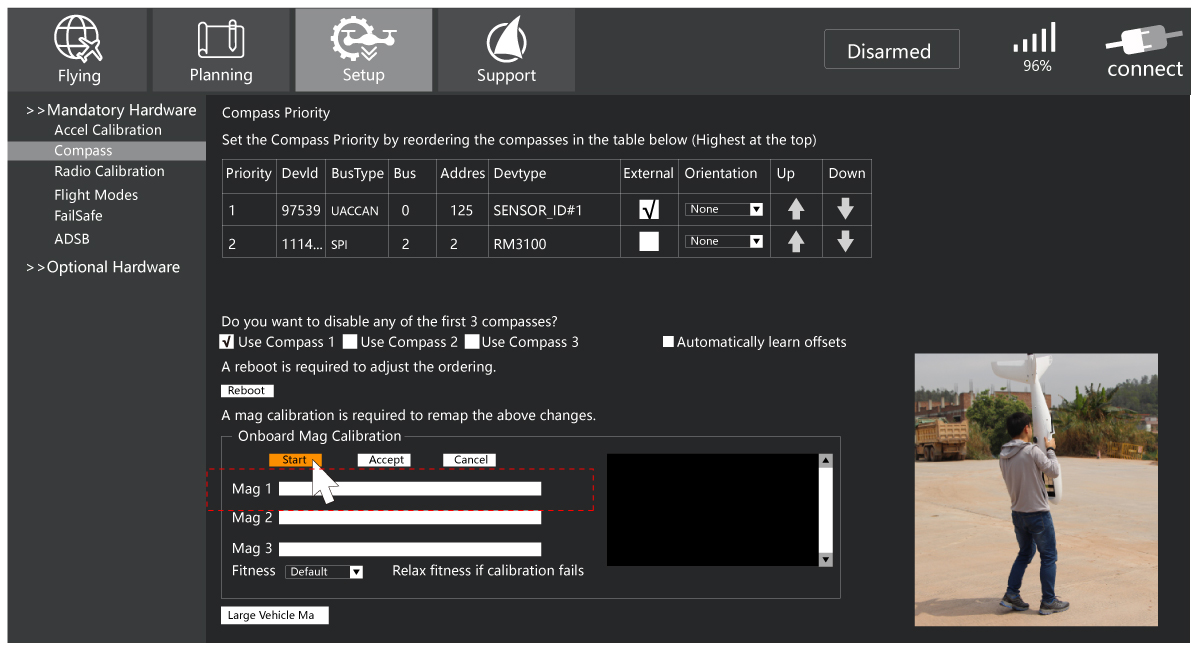Click the photo of man holding aircraft

tap(1036, 490)
